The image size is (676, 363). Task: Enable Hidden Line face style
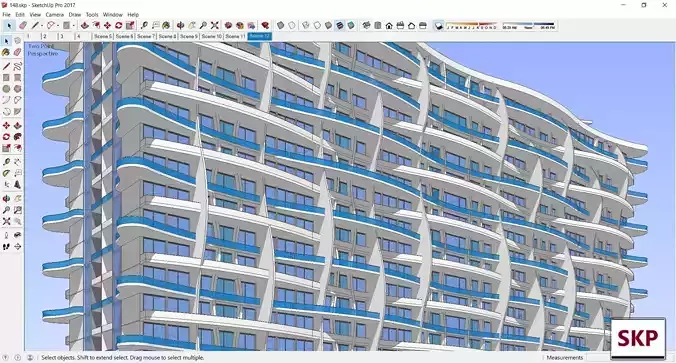[x=317, y=25]
